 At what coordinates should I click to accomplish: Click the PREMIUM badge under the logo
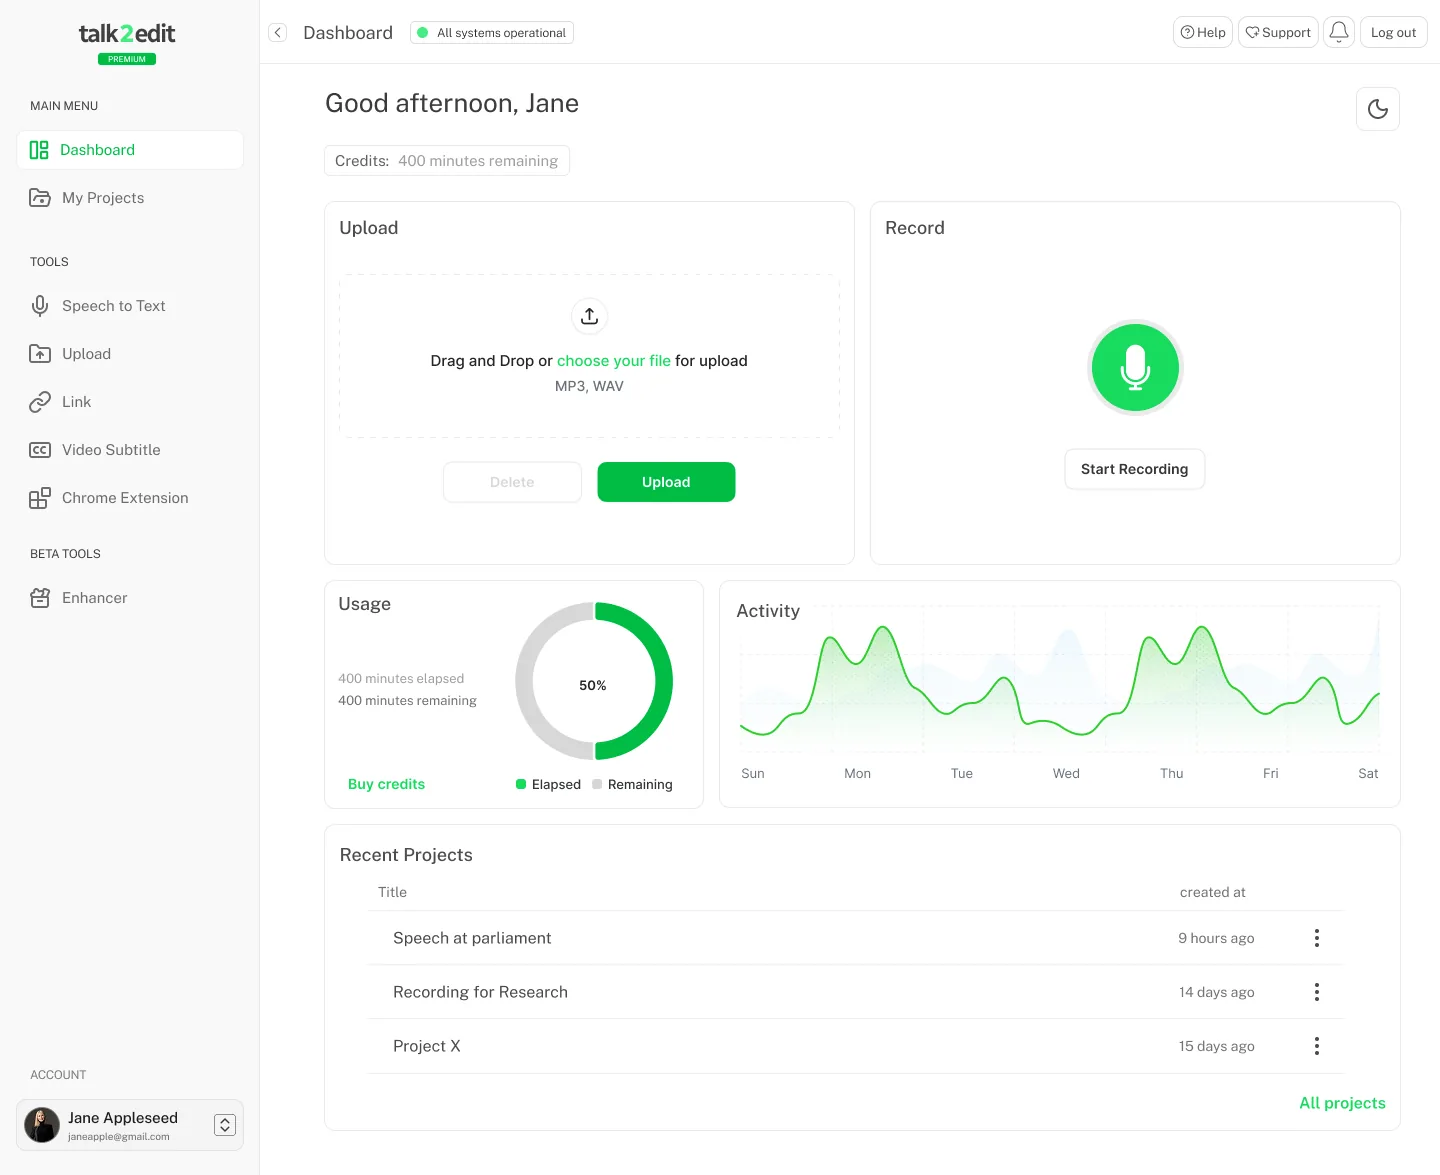(127, 59)
